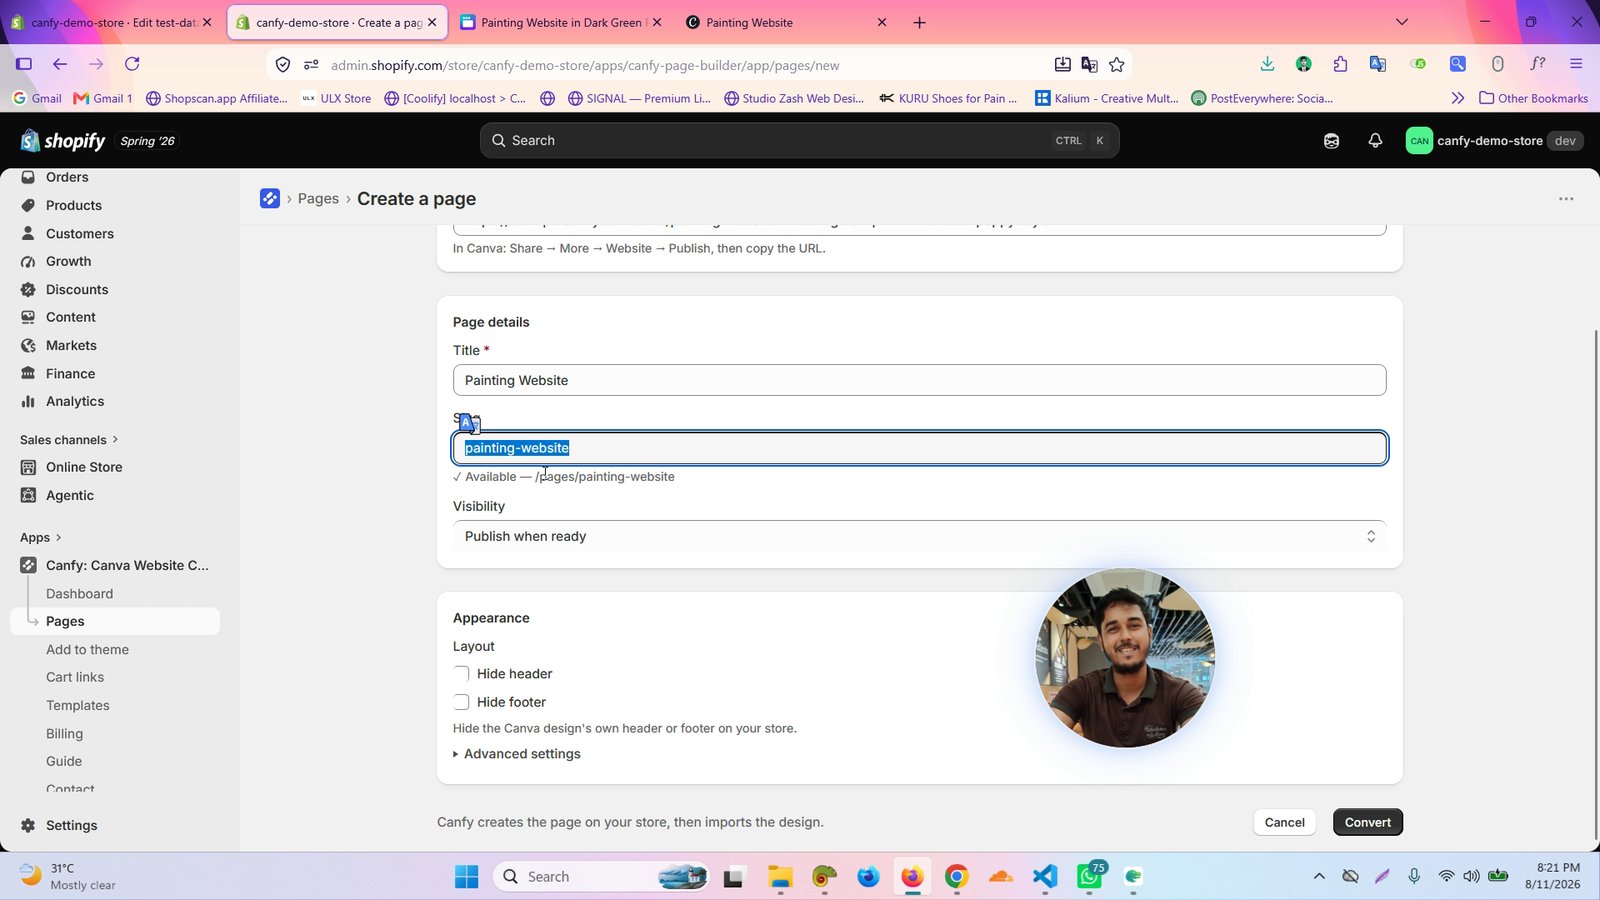Image resolution: width=1600 pixels, height=900 pixels.
Task: Click the Settings gear in sidebar
Action: point(28,825)
